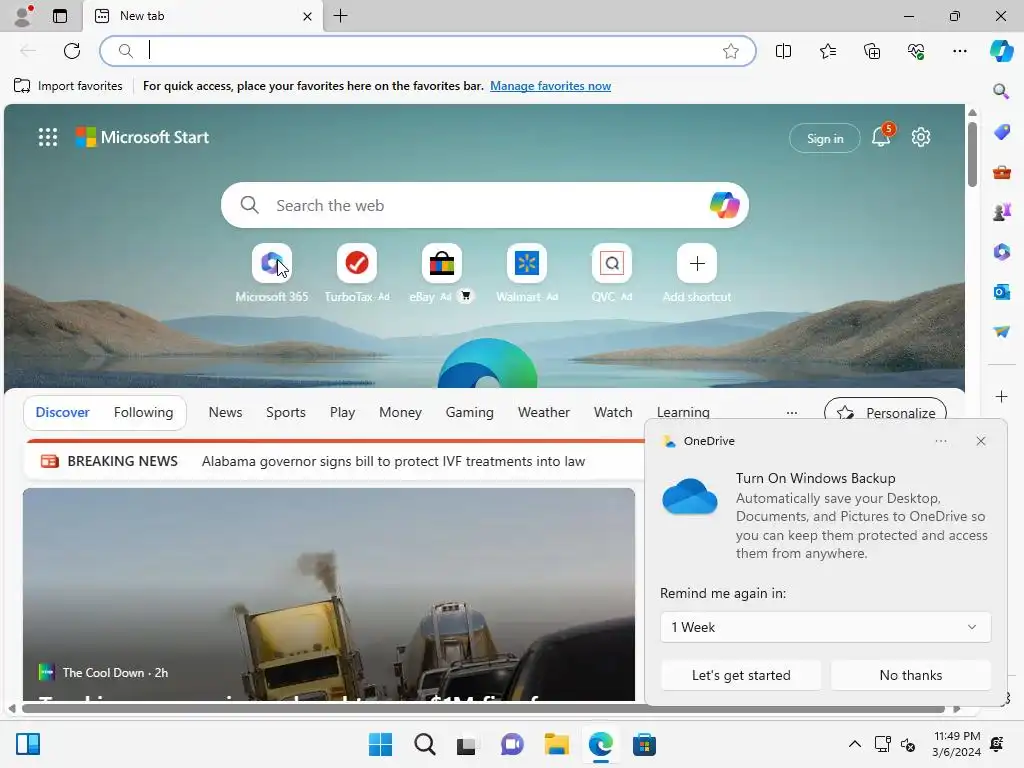This screenshot has height=768, width=1024.
Task: Open Browser essentials heart icon
Action: click(916, 51)
